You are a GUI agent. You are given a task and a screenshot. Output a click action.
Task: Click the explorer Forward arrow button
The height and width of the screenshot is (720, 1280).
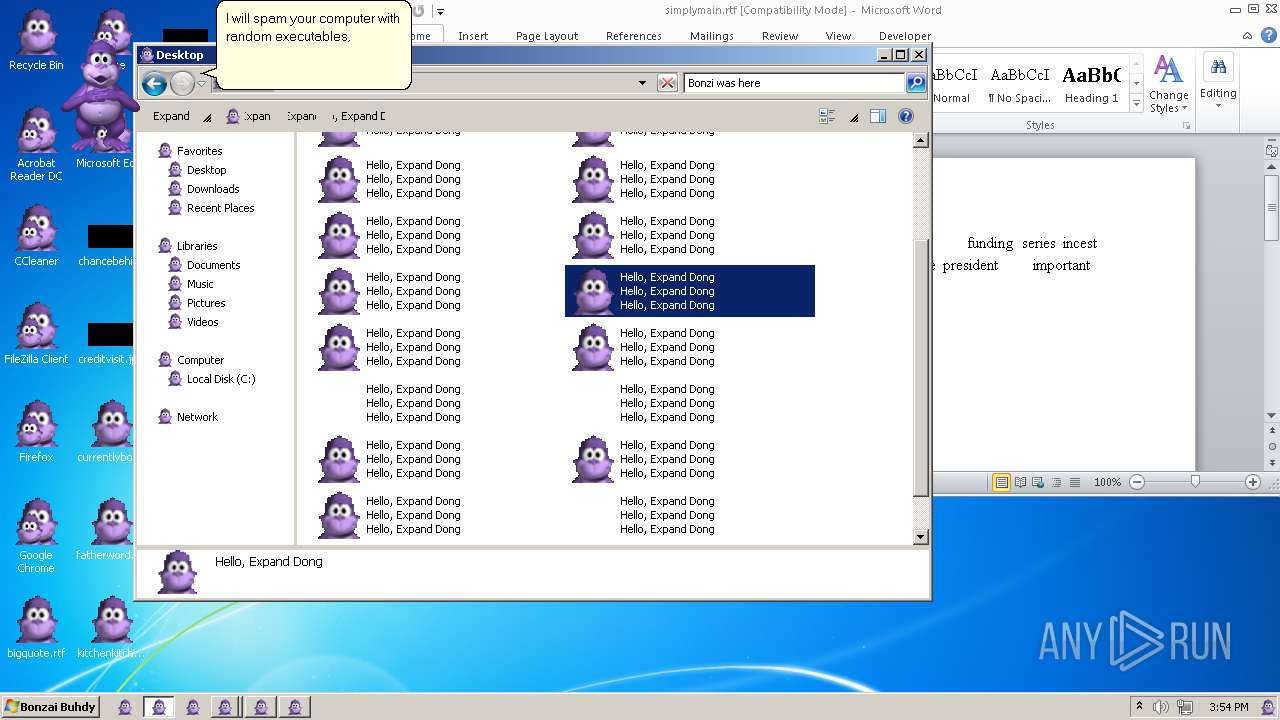point(182,84)
